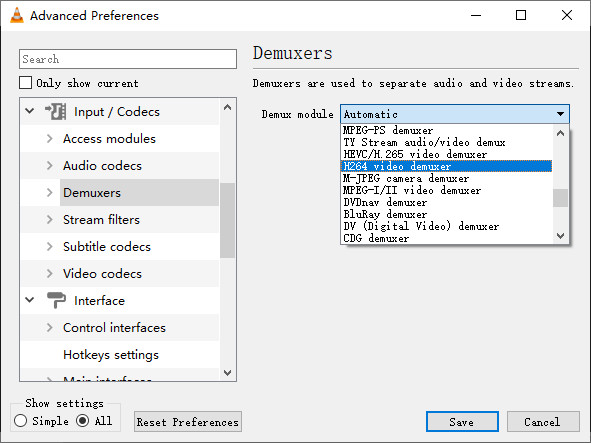Screen dimensions: 591x443
Task: Click the Reset Preferences button
Action: click(188, 422)
